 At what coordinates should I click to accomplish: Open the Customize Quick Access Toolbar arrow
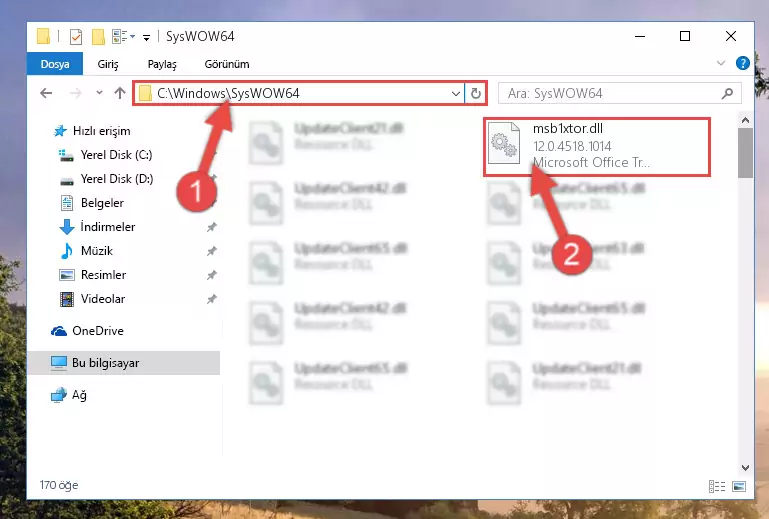coord(146,37)
